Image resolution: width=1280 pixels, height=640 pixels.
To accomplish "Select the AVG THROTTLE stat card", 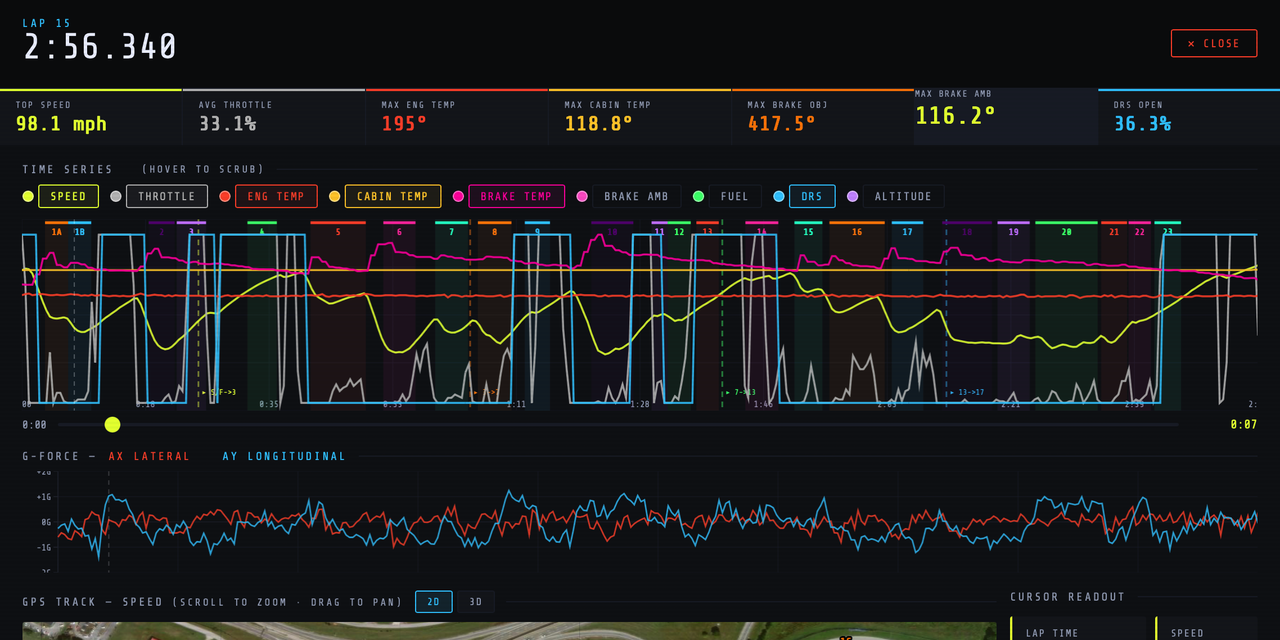I will tap(274, 117).
